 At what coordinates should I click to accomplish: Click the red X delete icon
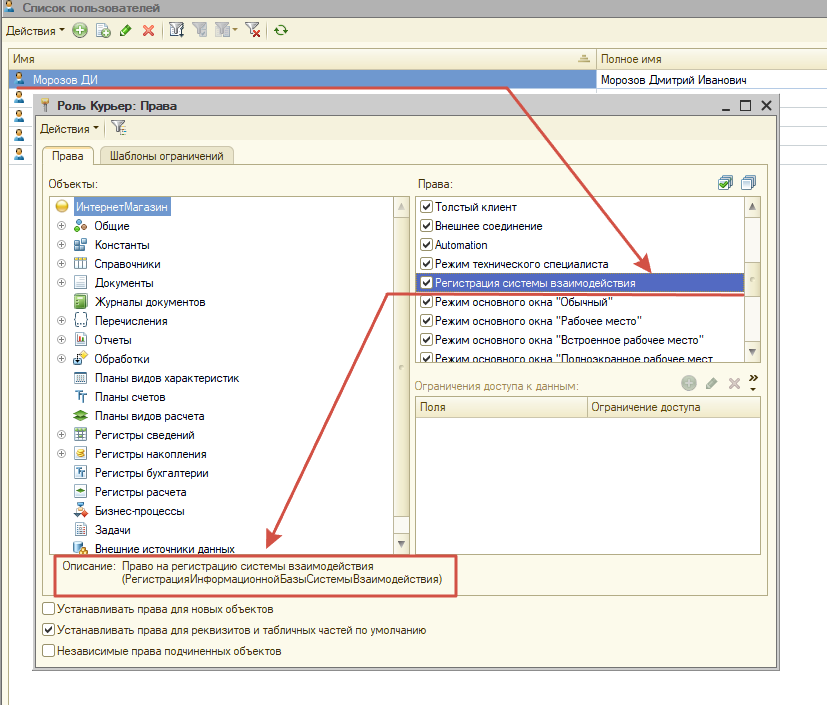click(148, 31)
